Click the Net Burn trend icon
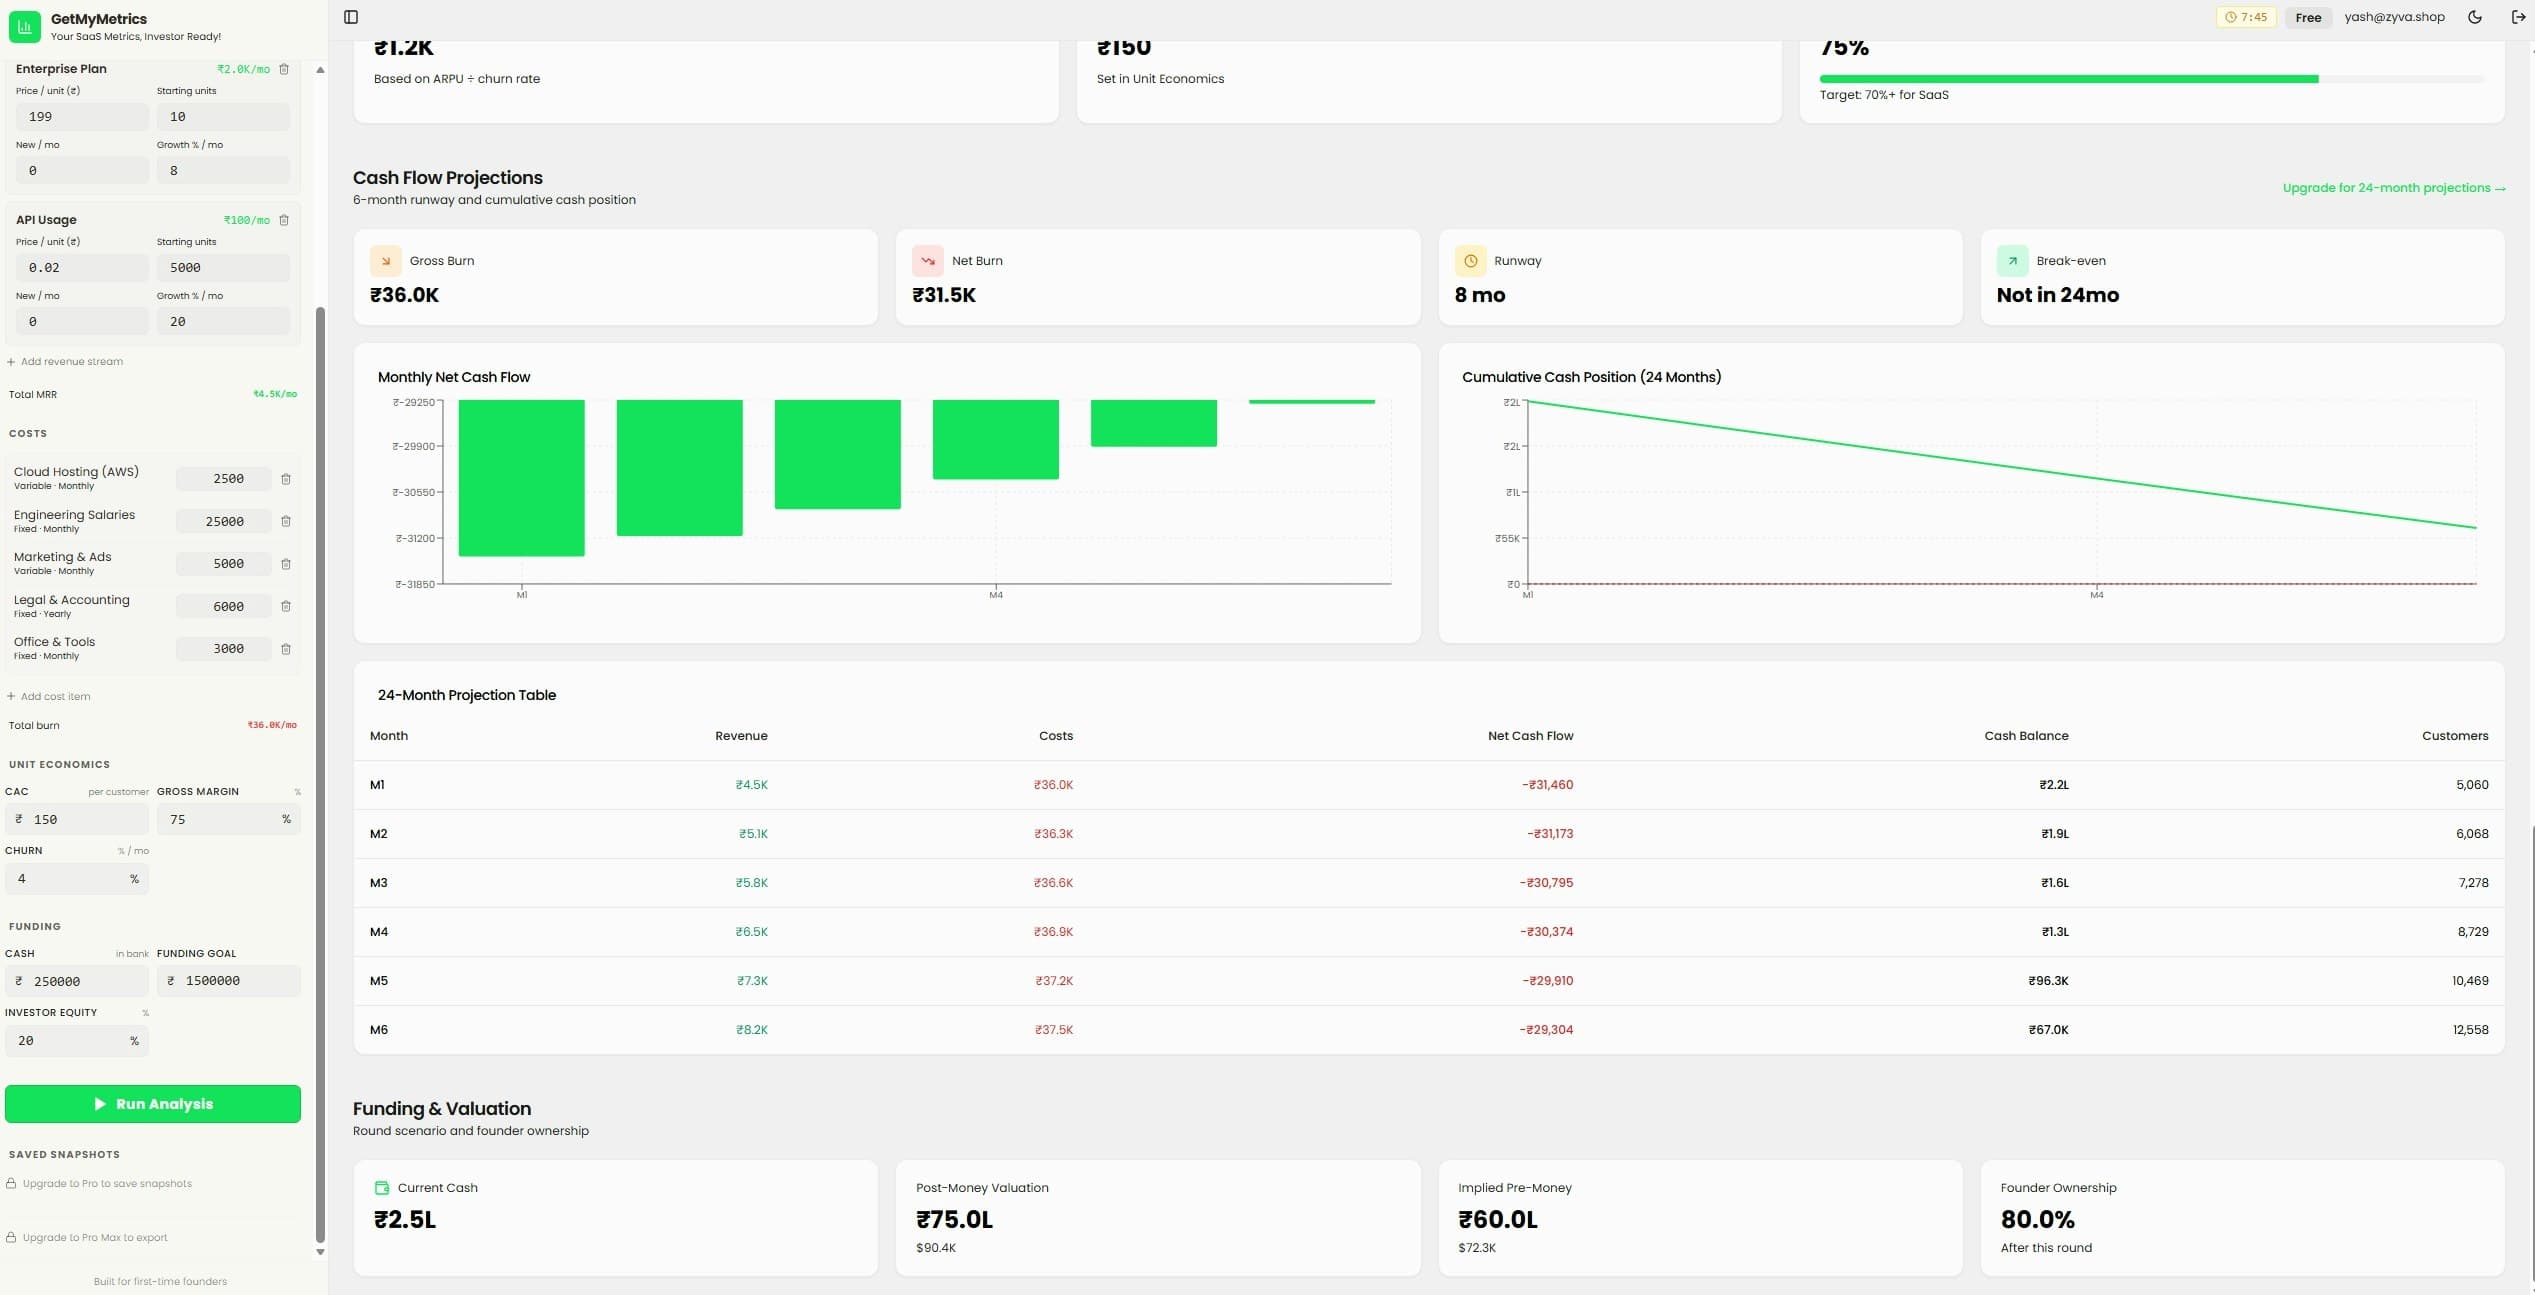Image resolution: width=2535 pixels, height=1295 pixels. point(928,260)
